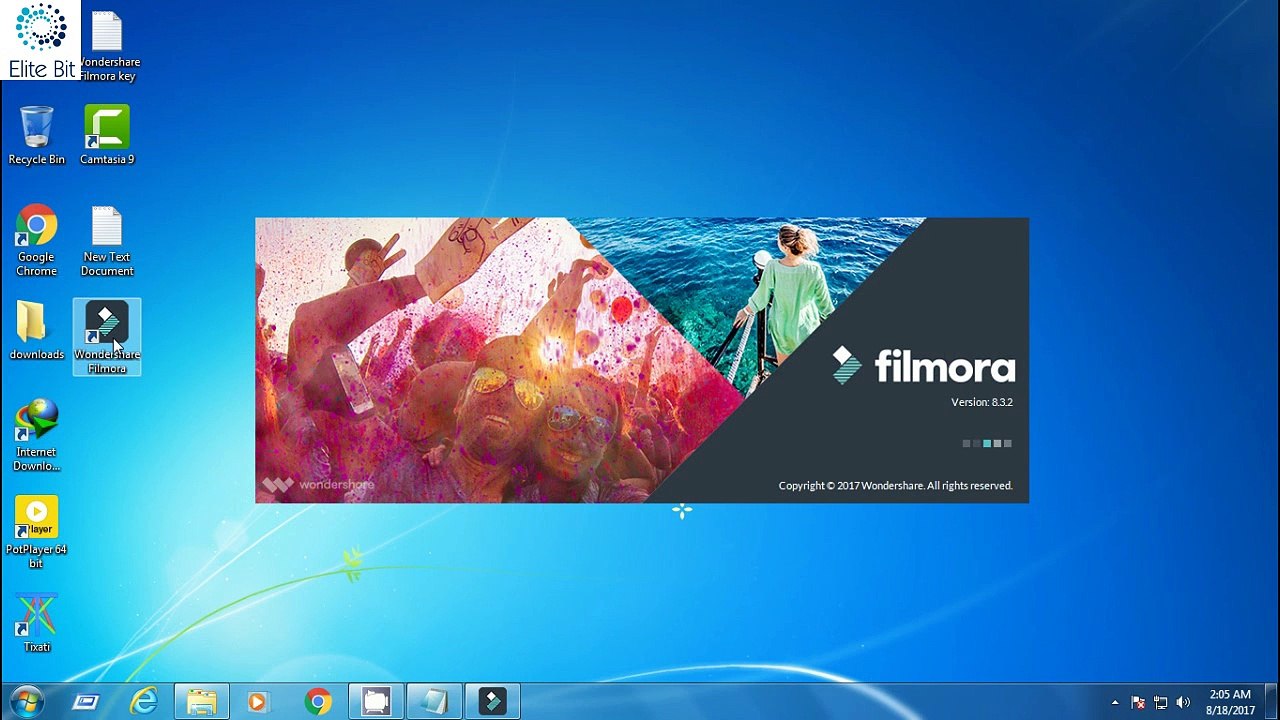Switch to the Camtasia recorder taskbar button
This screenshot has width=1280, height=720.
376,702
